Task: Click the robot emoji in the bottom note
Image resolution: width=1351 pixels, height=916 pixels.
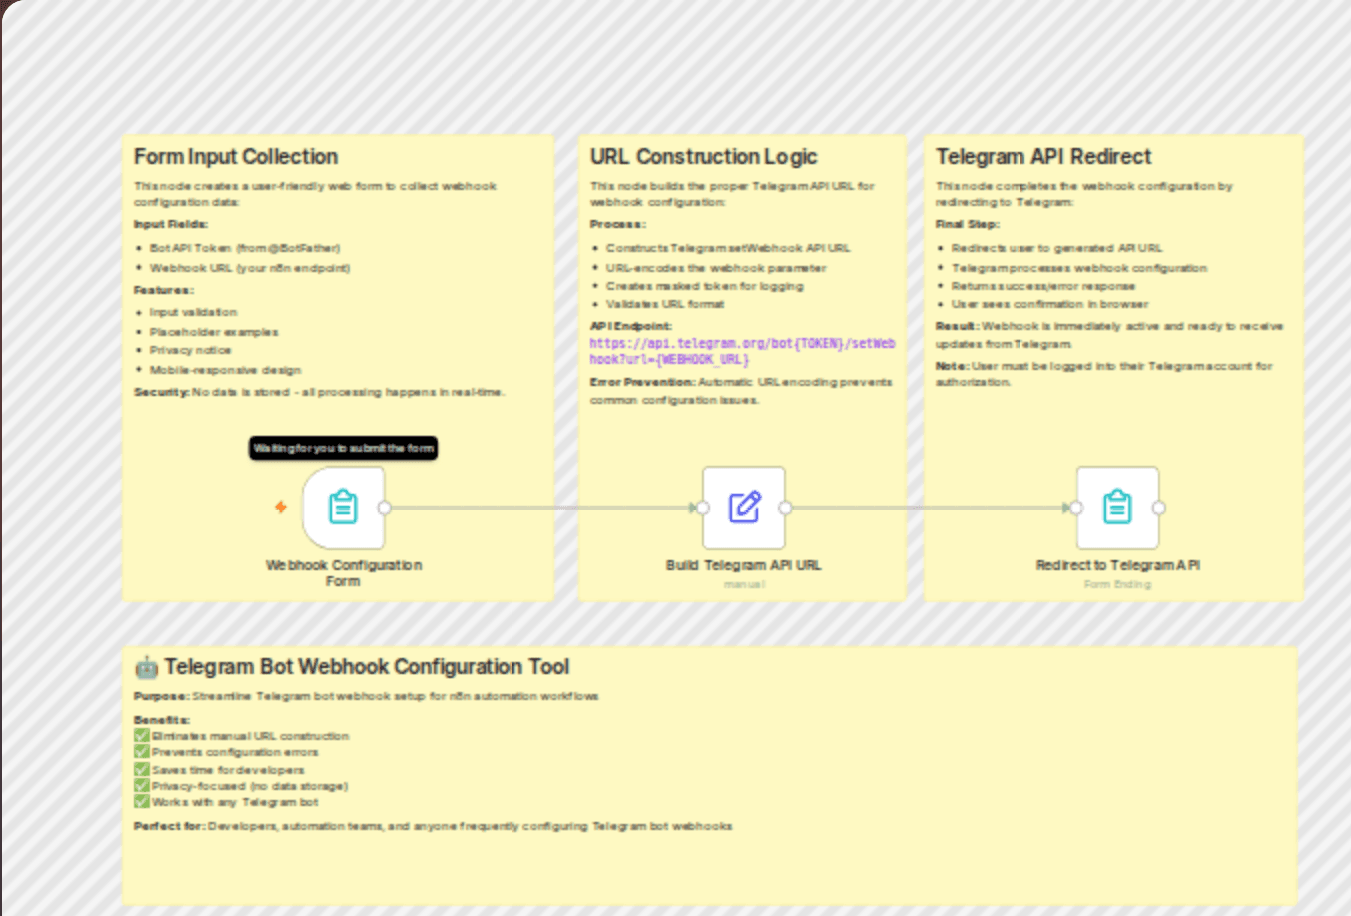Action: click(x=146, y=667)
